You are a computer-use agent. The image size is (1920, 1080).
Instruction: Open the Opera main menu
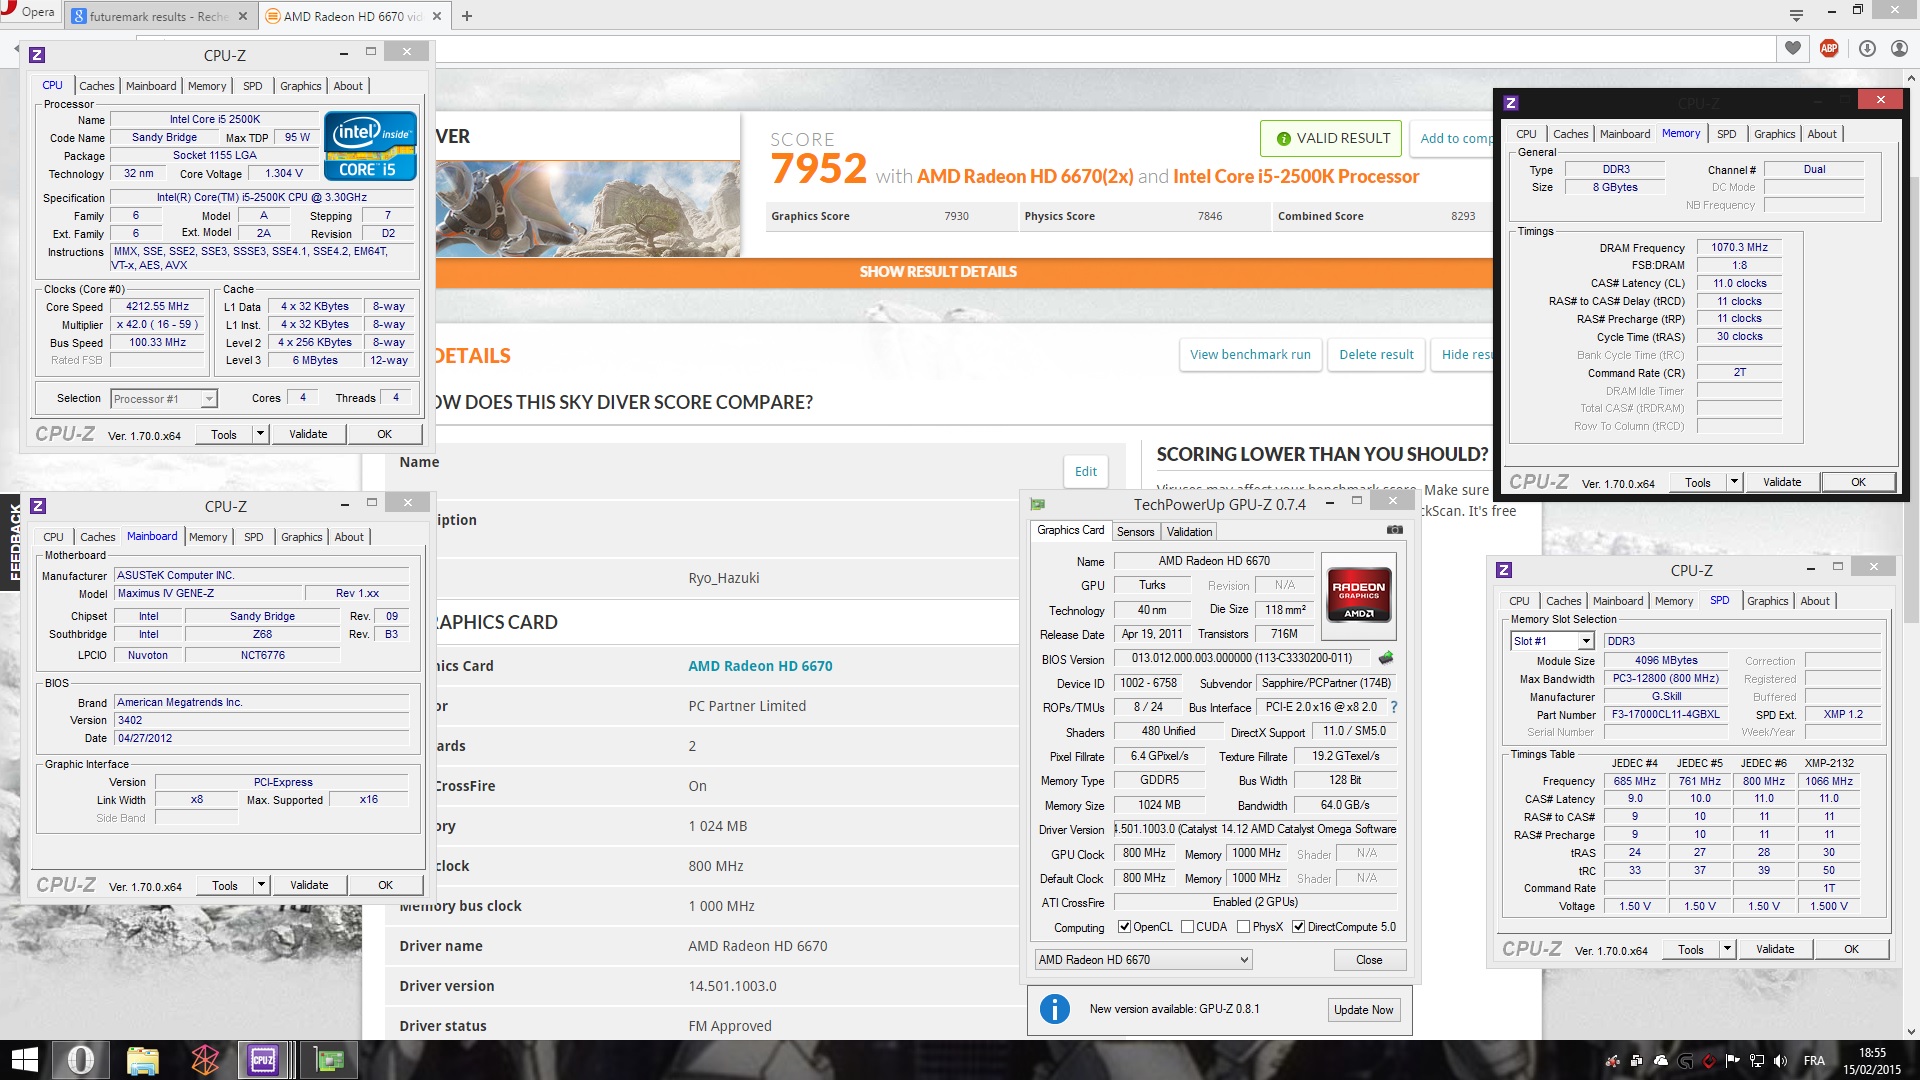click(x=29, y=12)
